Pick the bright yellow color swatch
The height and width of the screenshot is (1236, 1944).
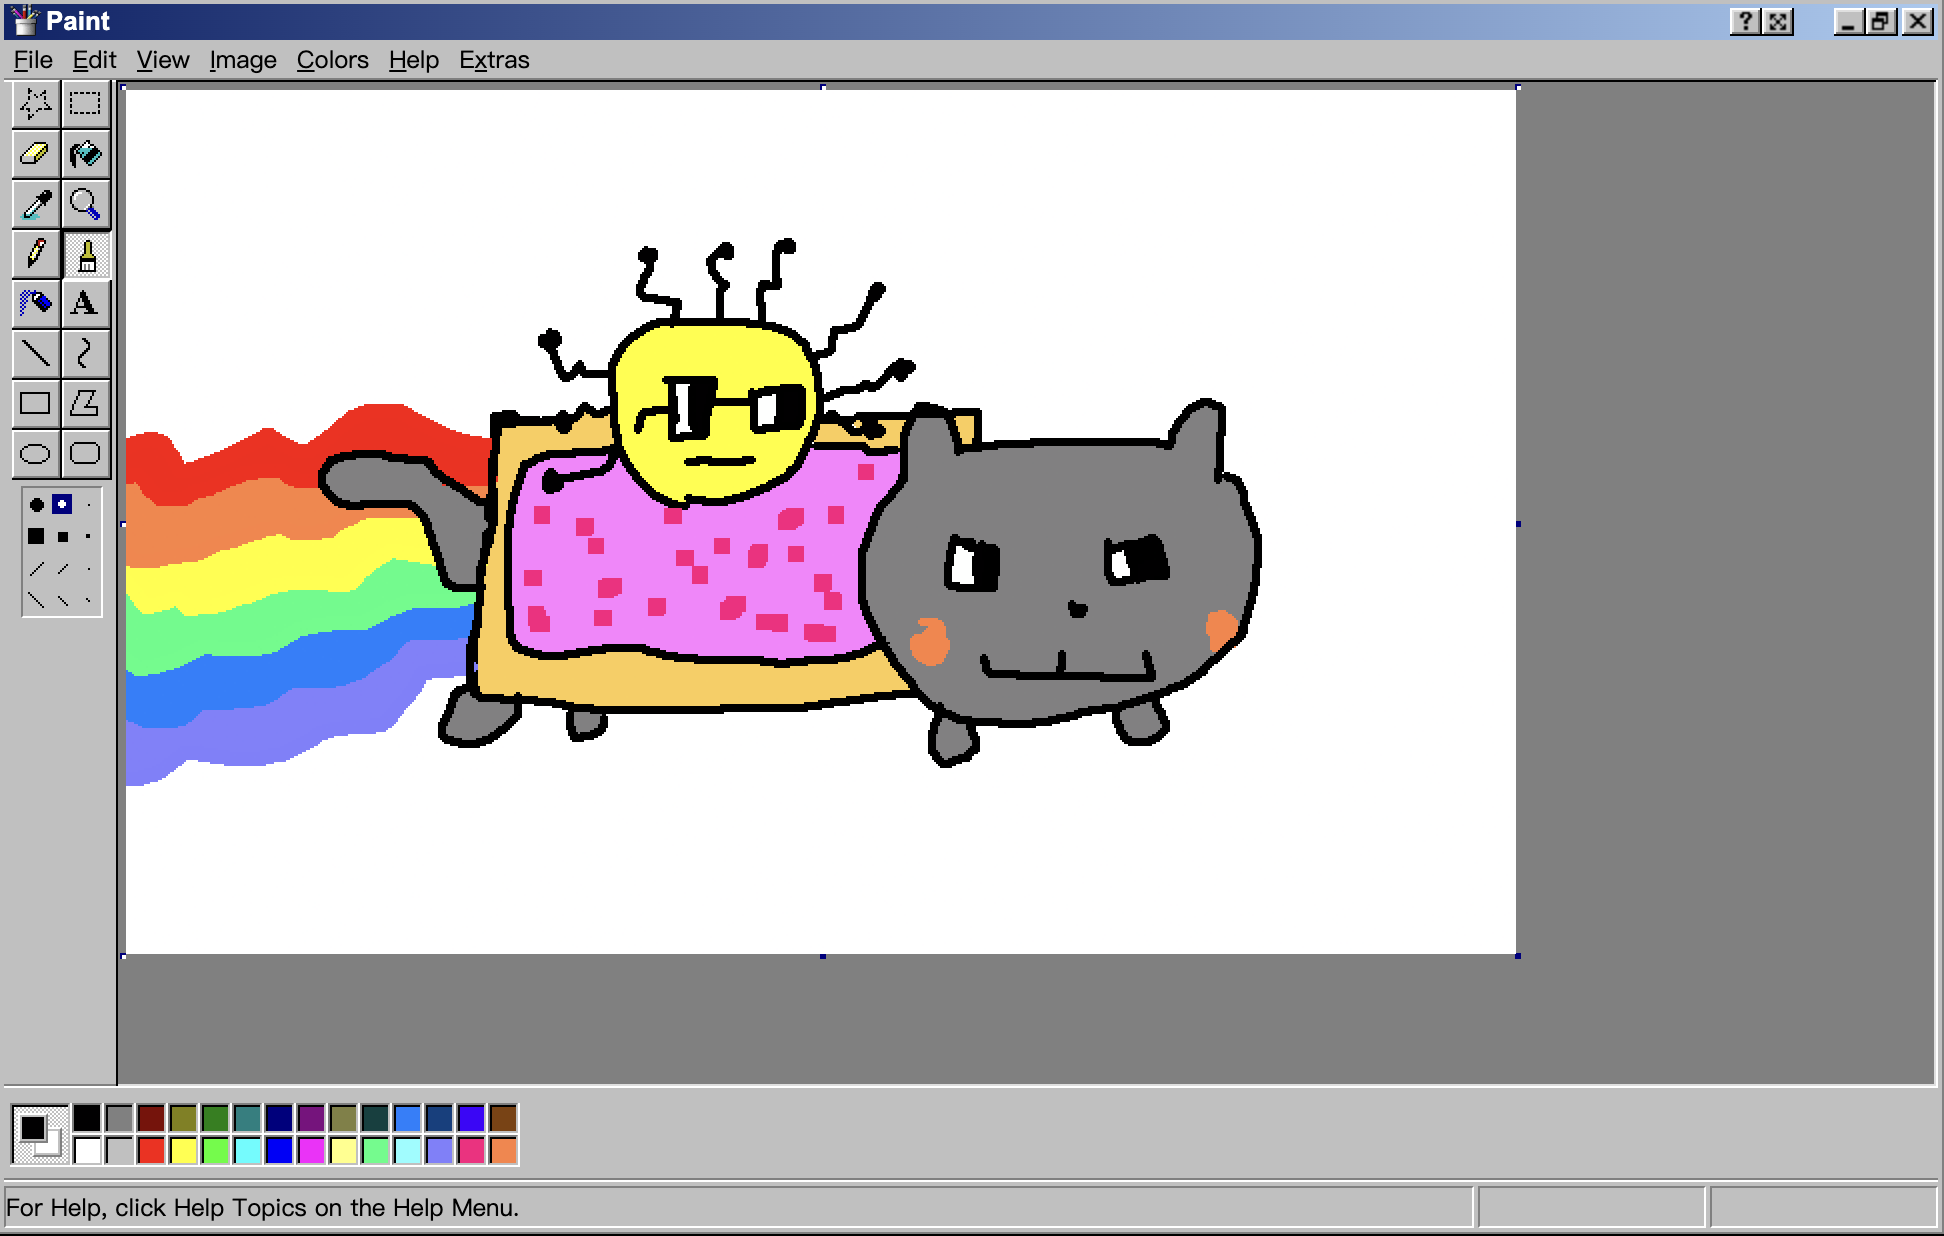[x=183, y=1150]
